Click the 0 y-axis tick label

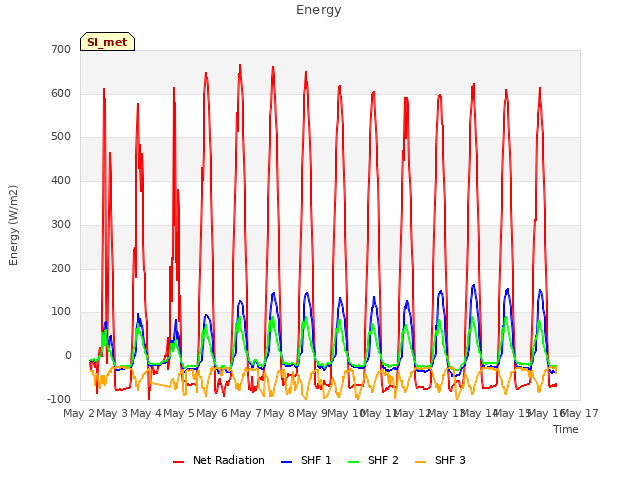[68, 356]
